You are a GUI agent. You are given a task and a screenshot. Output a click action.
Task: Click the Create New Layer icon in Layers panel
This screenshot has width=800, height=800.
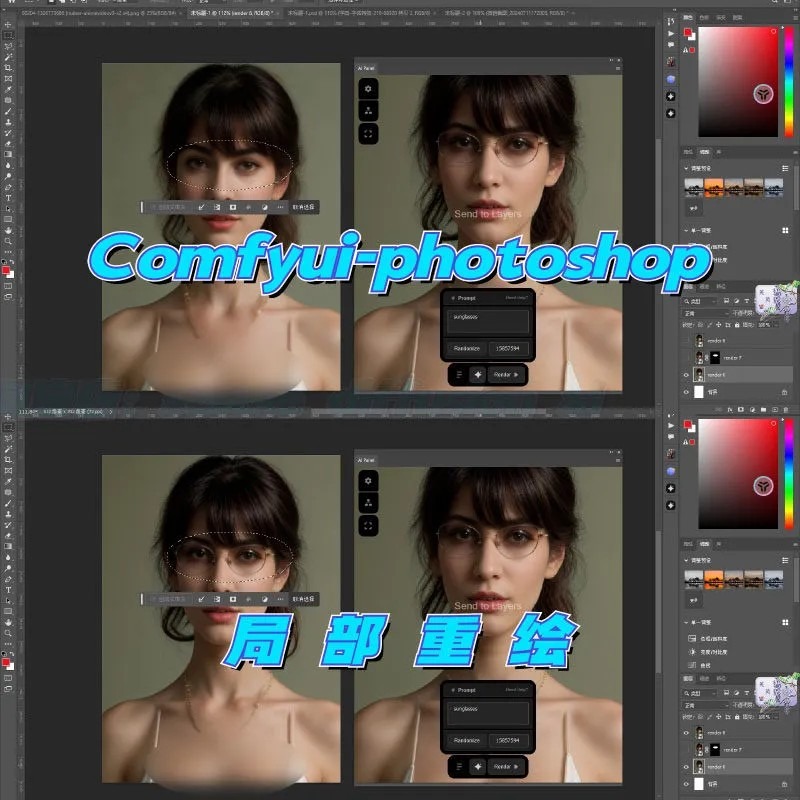775,409
